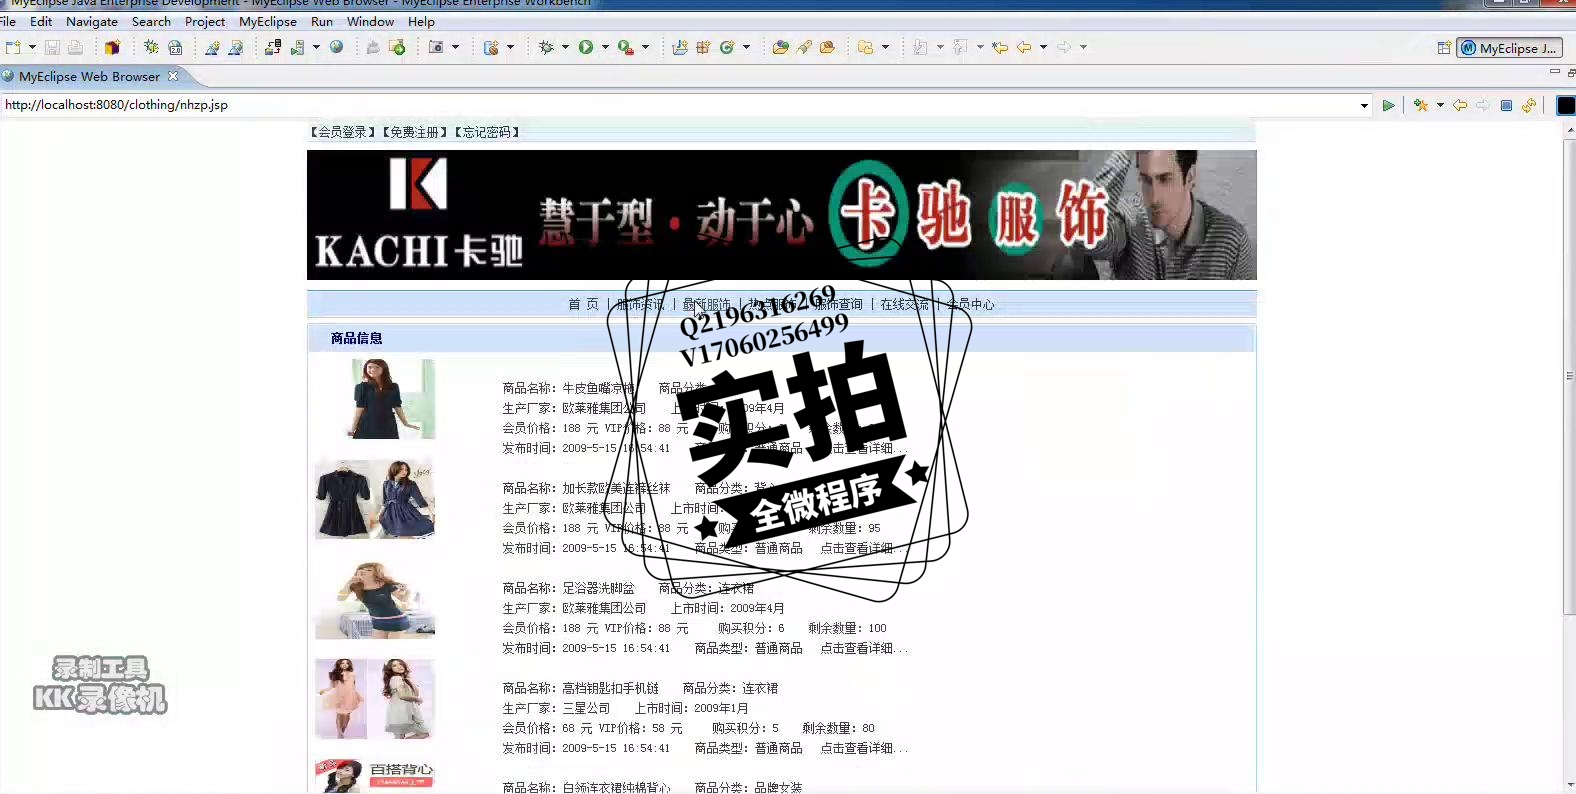Open the New file dropdown arrow
Image resolution: width=1576 pixels, height=794 pixels.
coord(32,47)
